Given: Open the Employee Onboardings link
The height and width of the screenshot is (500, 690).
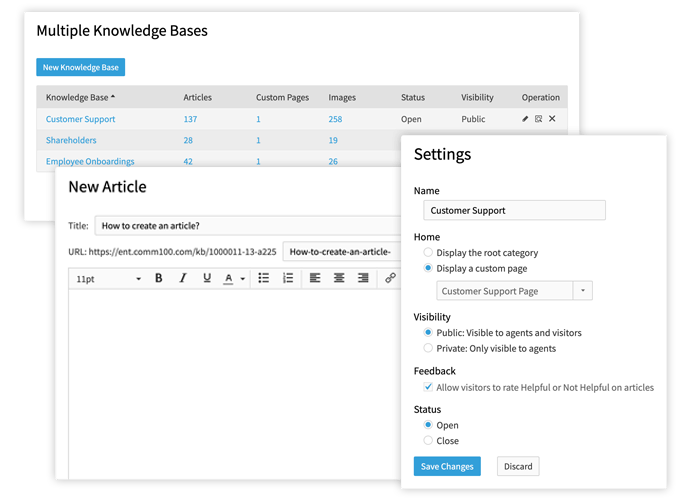Looking at the screenshot, I should 90,161.
